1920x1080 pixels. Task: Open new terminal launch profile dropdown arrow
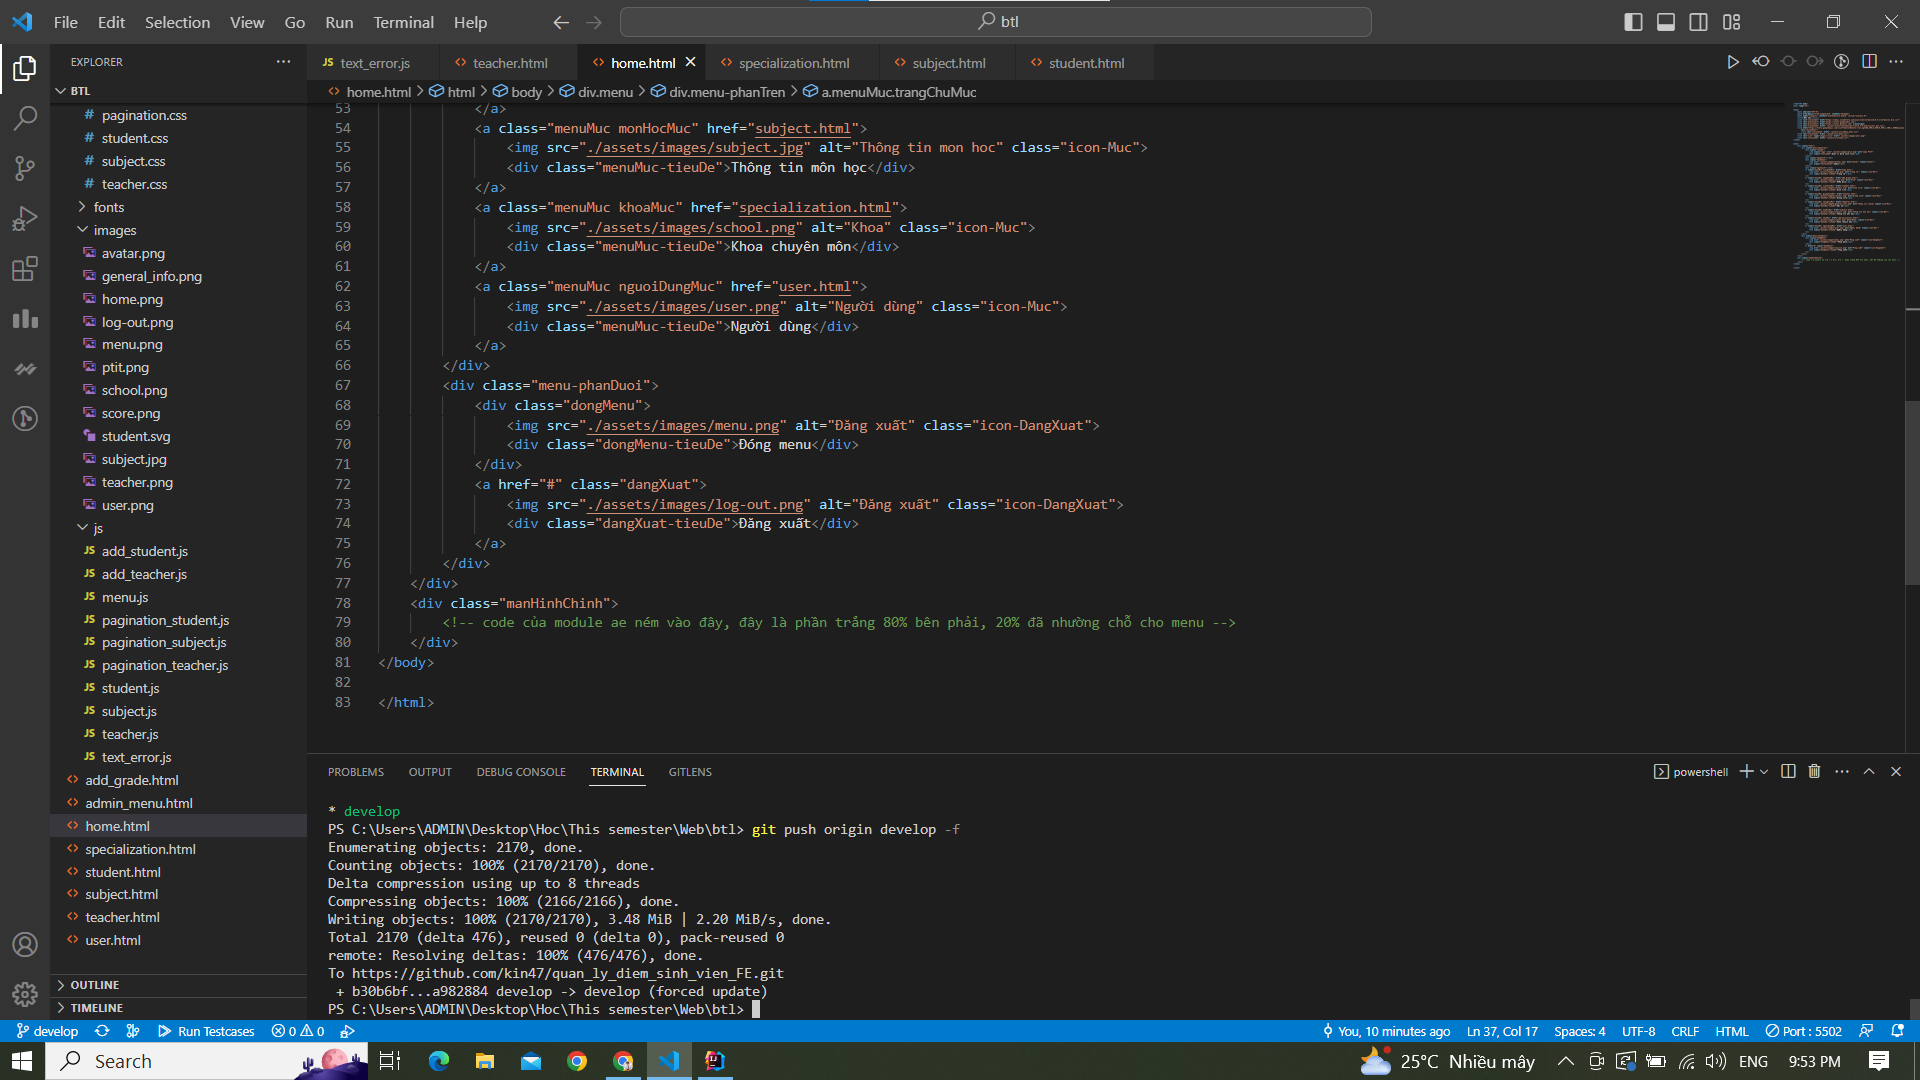point(1764,772)
